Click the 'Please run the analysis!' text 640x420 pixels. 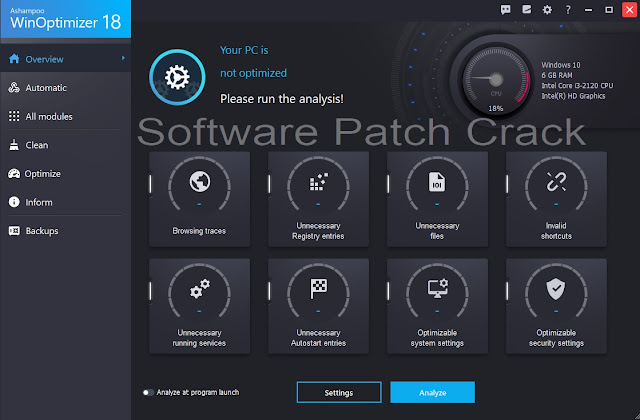coord(282,99)
